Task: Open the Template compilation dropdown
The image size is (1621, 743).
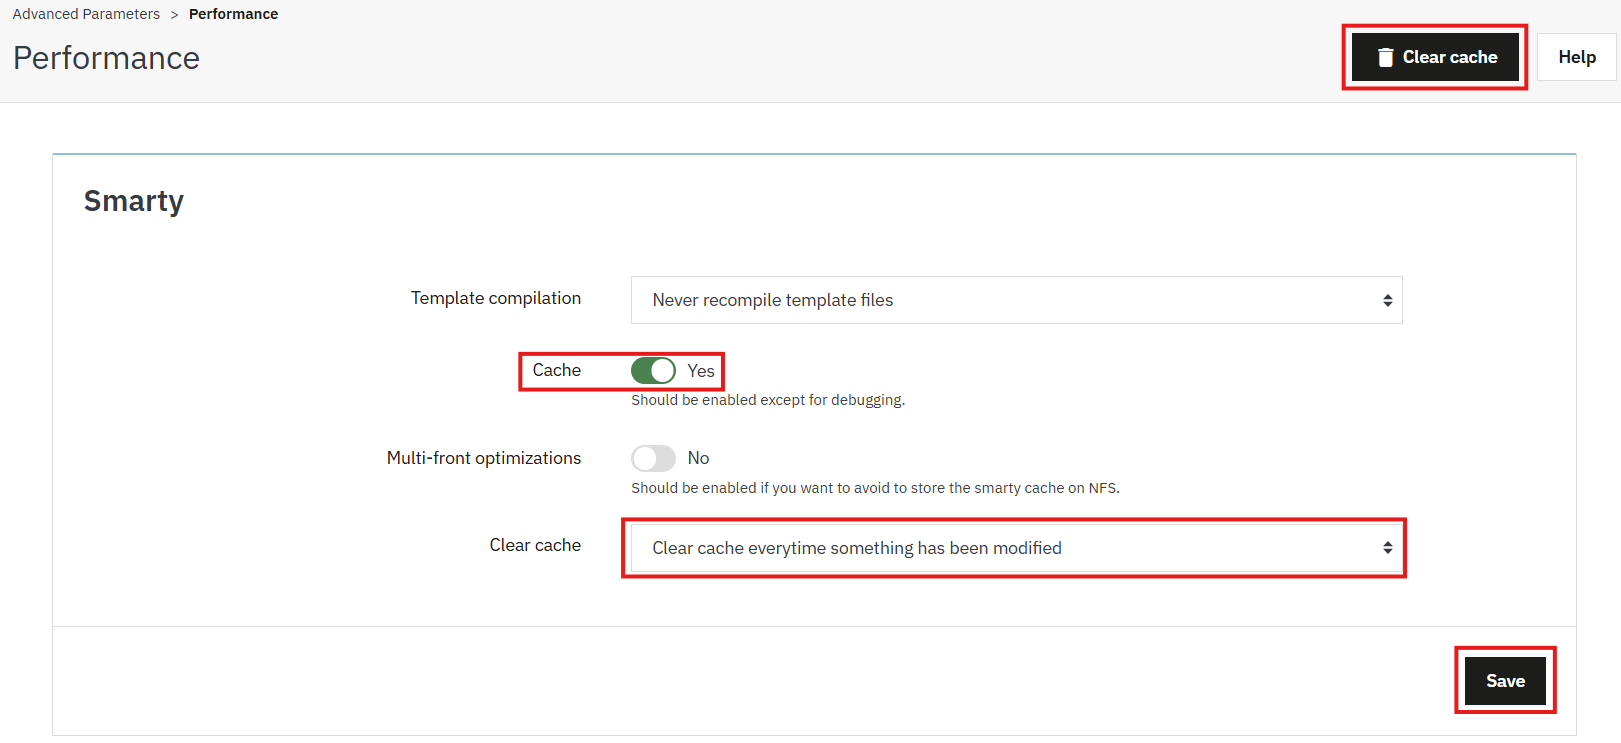Action: [1015, 300]
